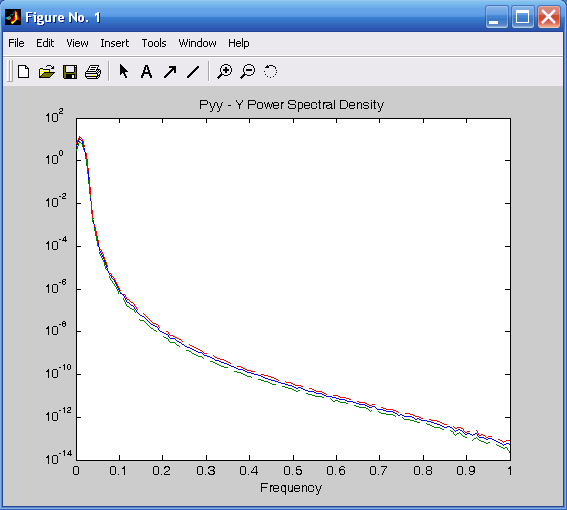Choose the Insert Line tool

(x=193, y=72)
